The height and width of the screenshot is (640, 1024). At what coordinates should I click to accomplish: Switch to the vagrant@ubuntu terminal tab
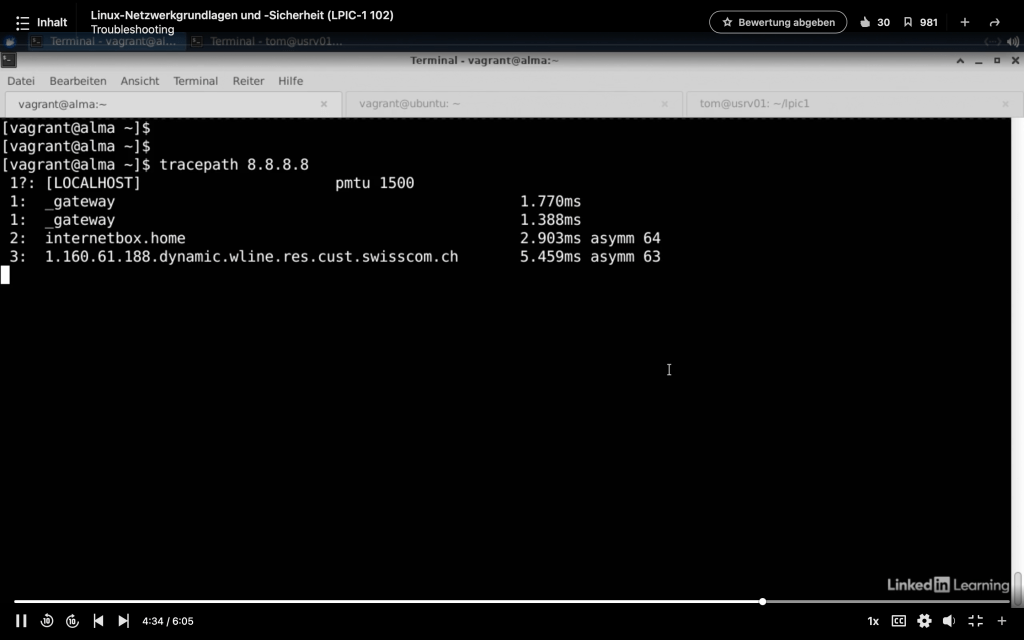(x=410, y=103)
